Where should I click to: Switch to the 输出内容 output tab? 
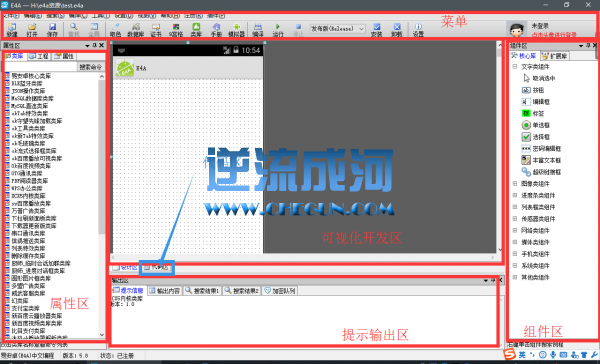165,291
